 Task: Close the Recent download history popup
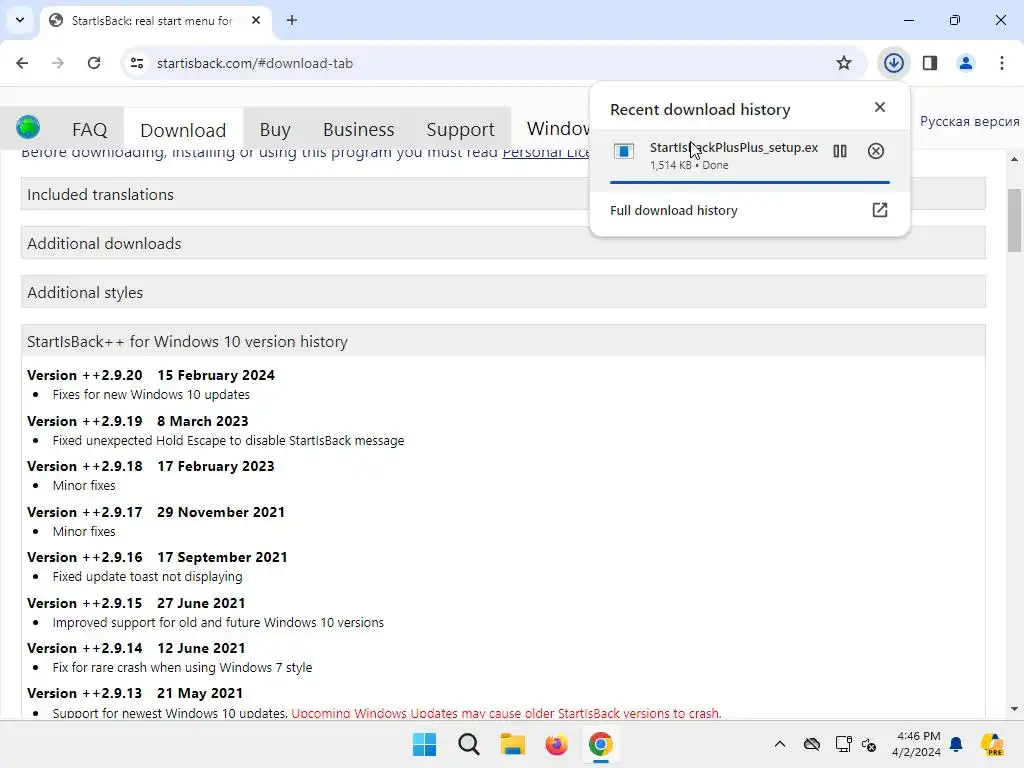point(880,107)
